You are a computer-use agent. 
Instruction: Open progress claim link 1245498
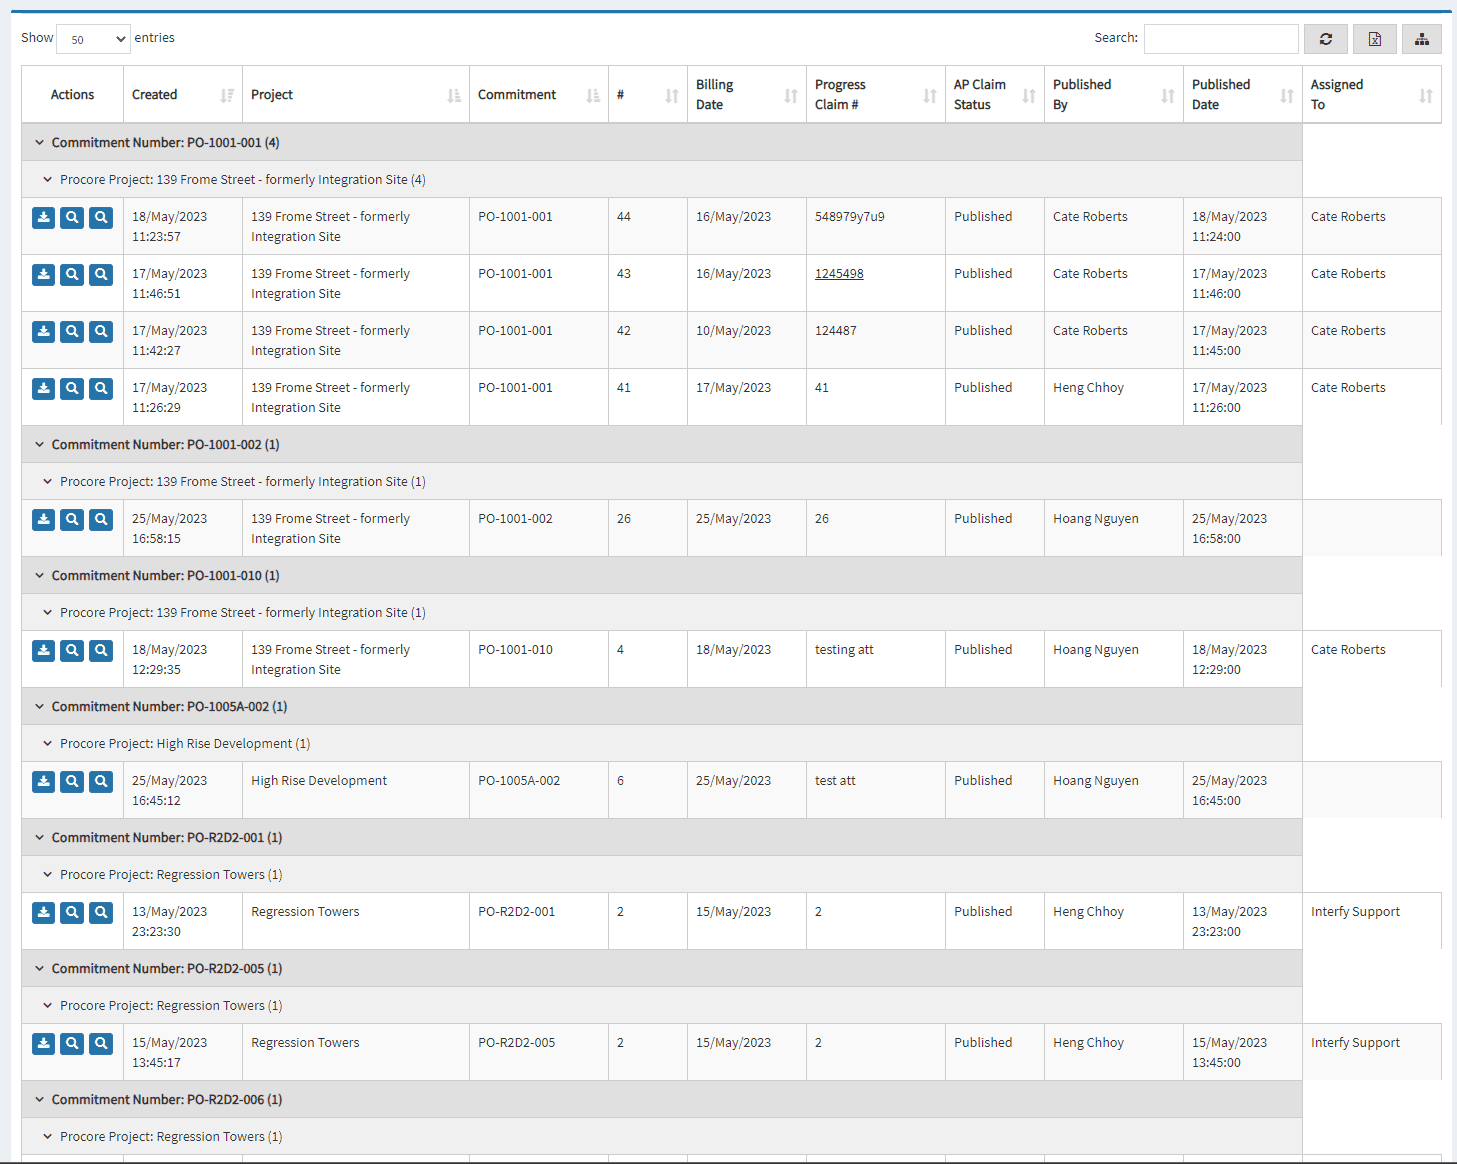838,273
